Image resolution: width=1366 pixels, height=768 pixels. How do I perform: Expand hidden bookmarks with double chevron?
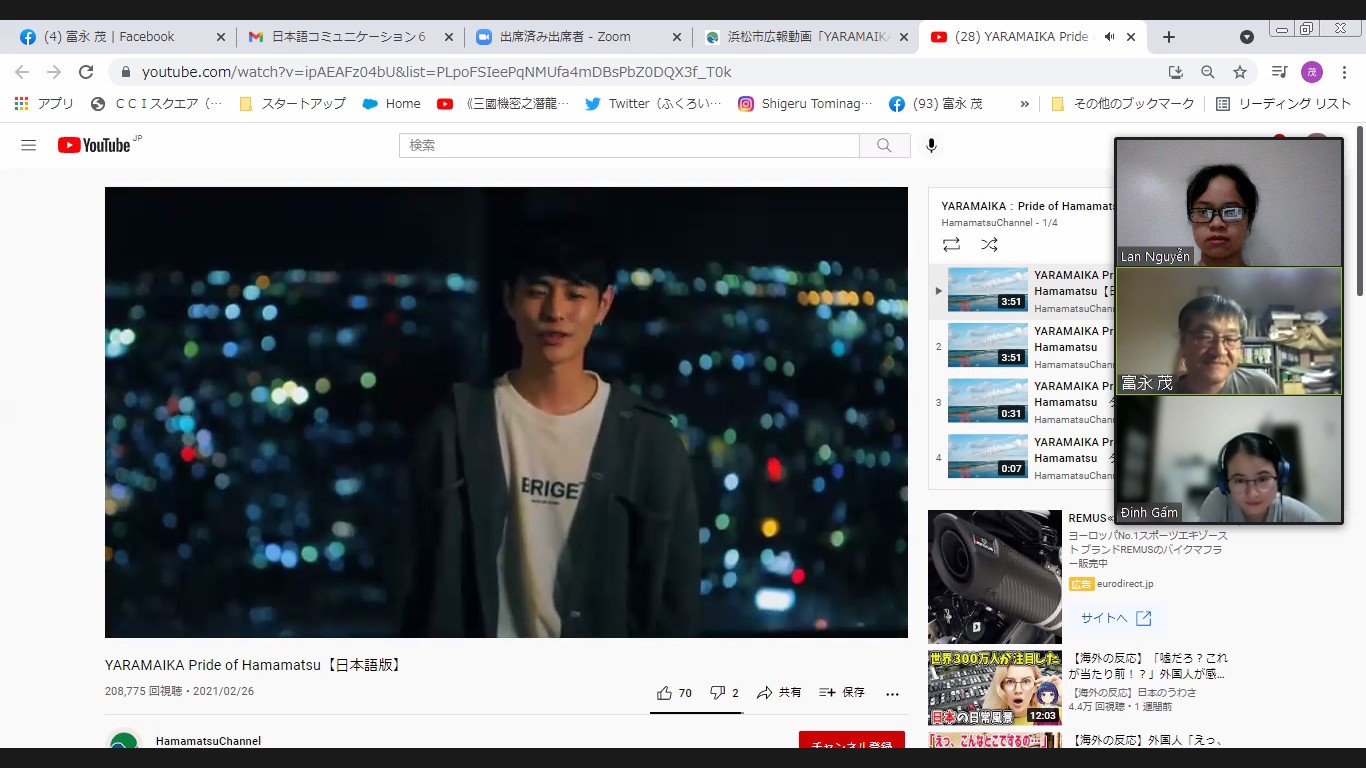(x=1024, y=103)
